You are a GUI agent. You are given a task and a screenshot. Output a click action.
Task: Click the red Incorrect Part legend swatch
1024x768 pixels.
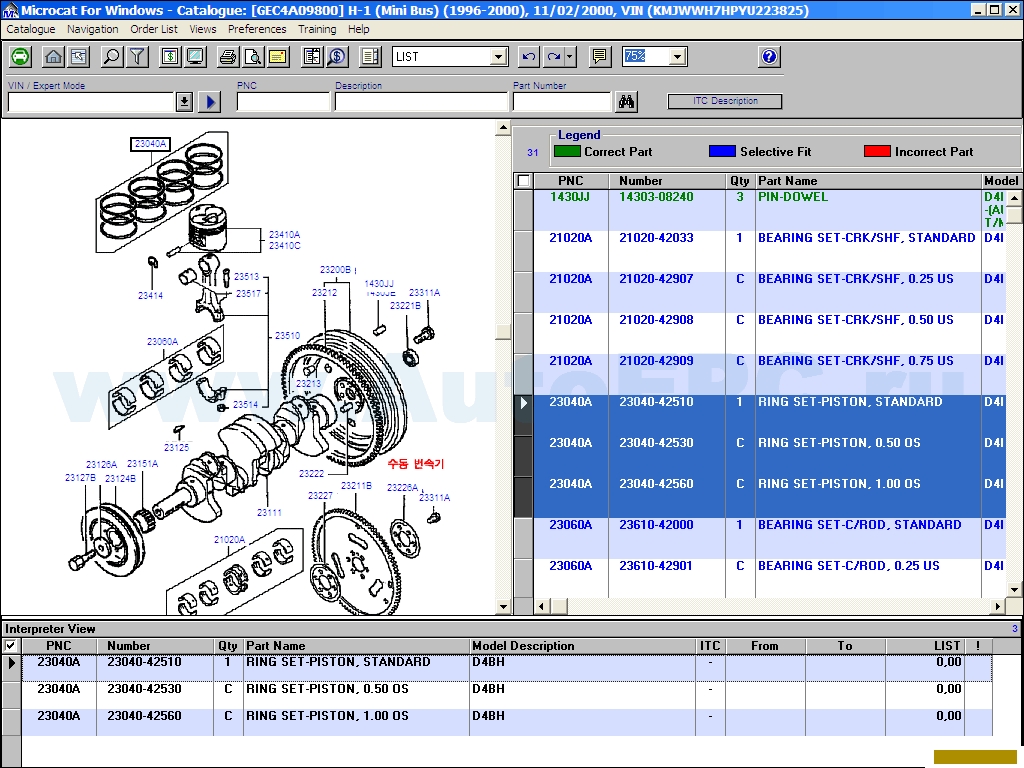coord(877,152)
